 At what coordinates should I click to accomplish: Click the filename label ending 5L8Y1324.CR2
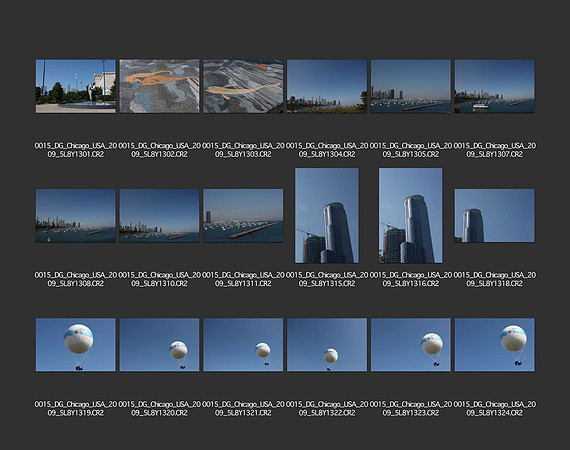pos(494,409)
